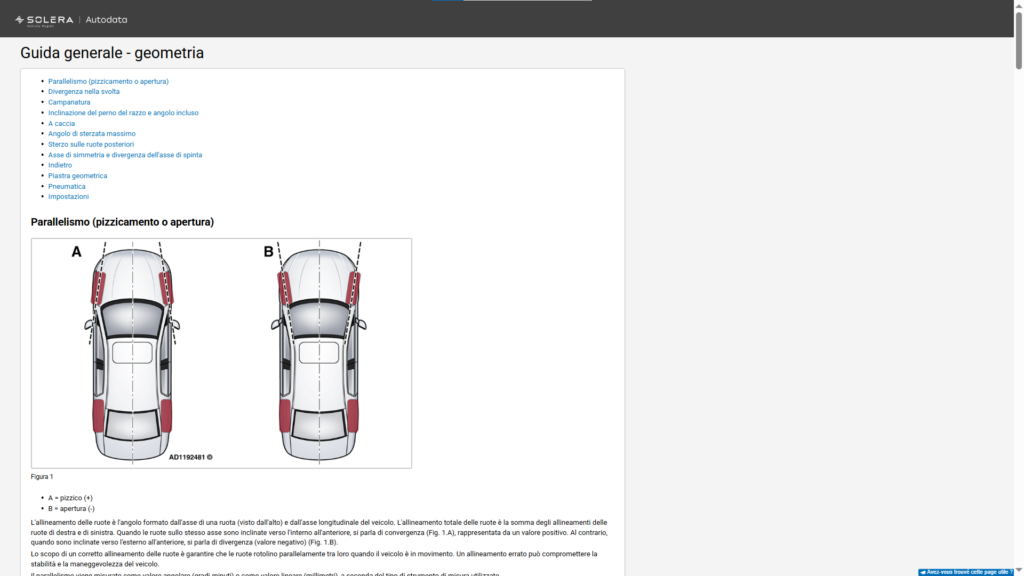Open the Piastra geometrica link
This screenshot has width=1024, height=576.
point(78,176)
